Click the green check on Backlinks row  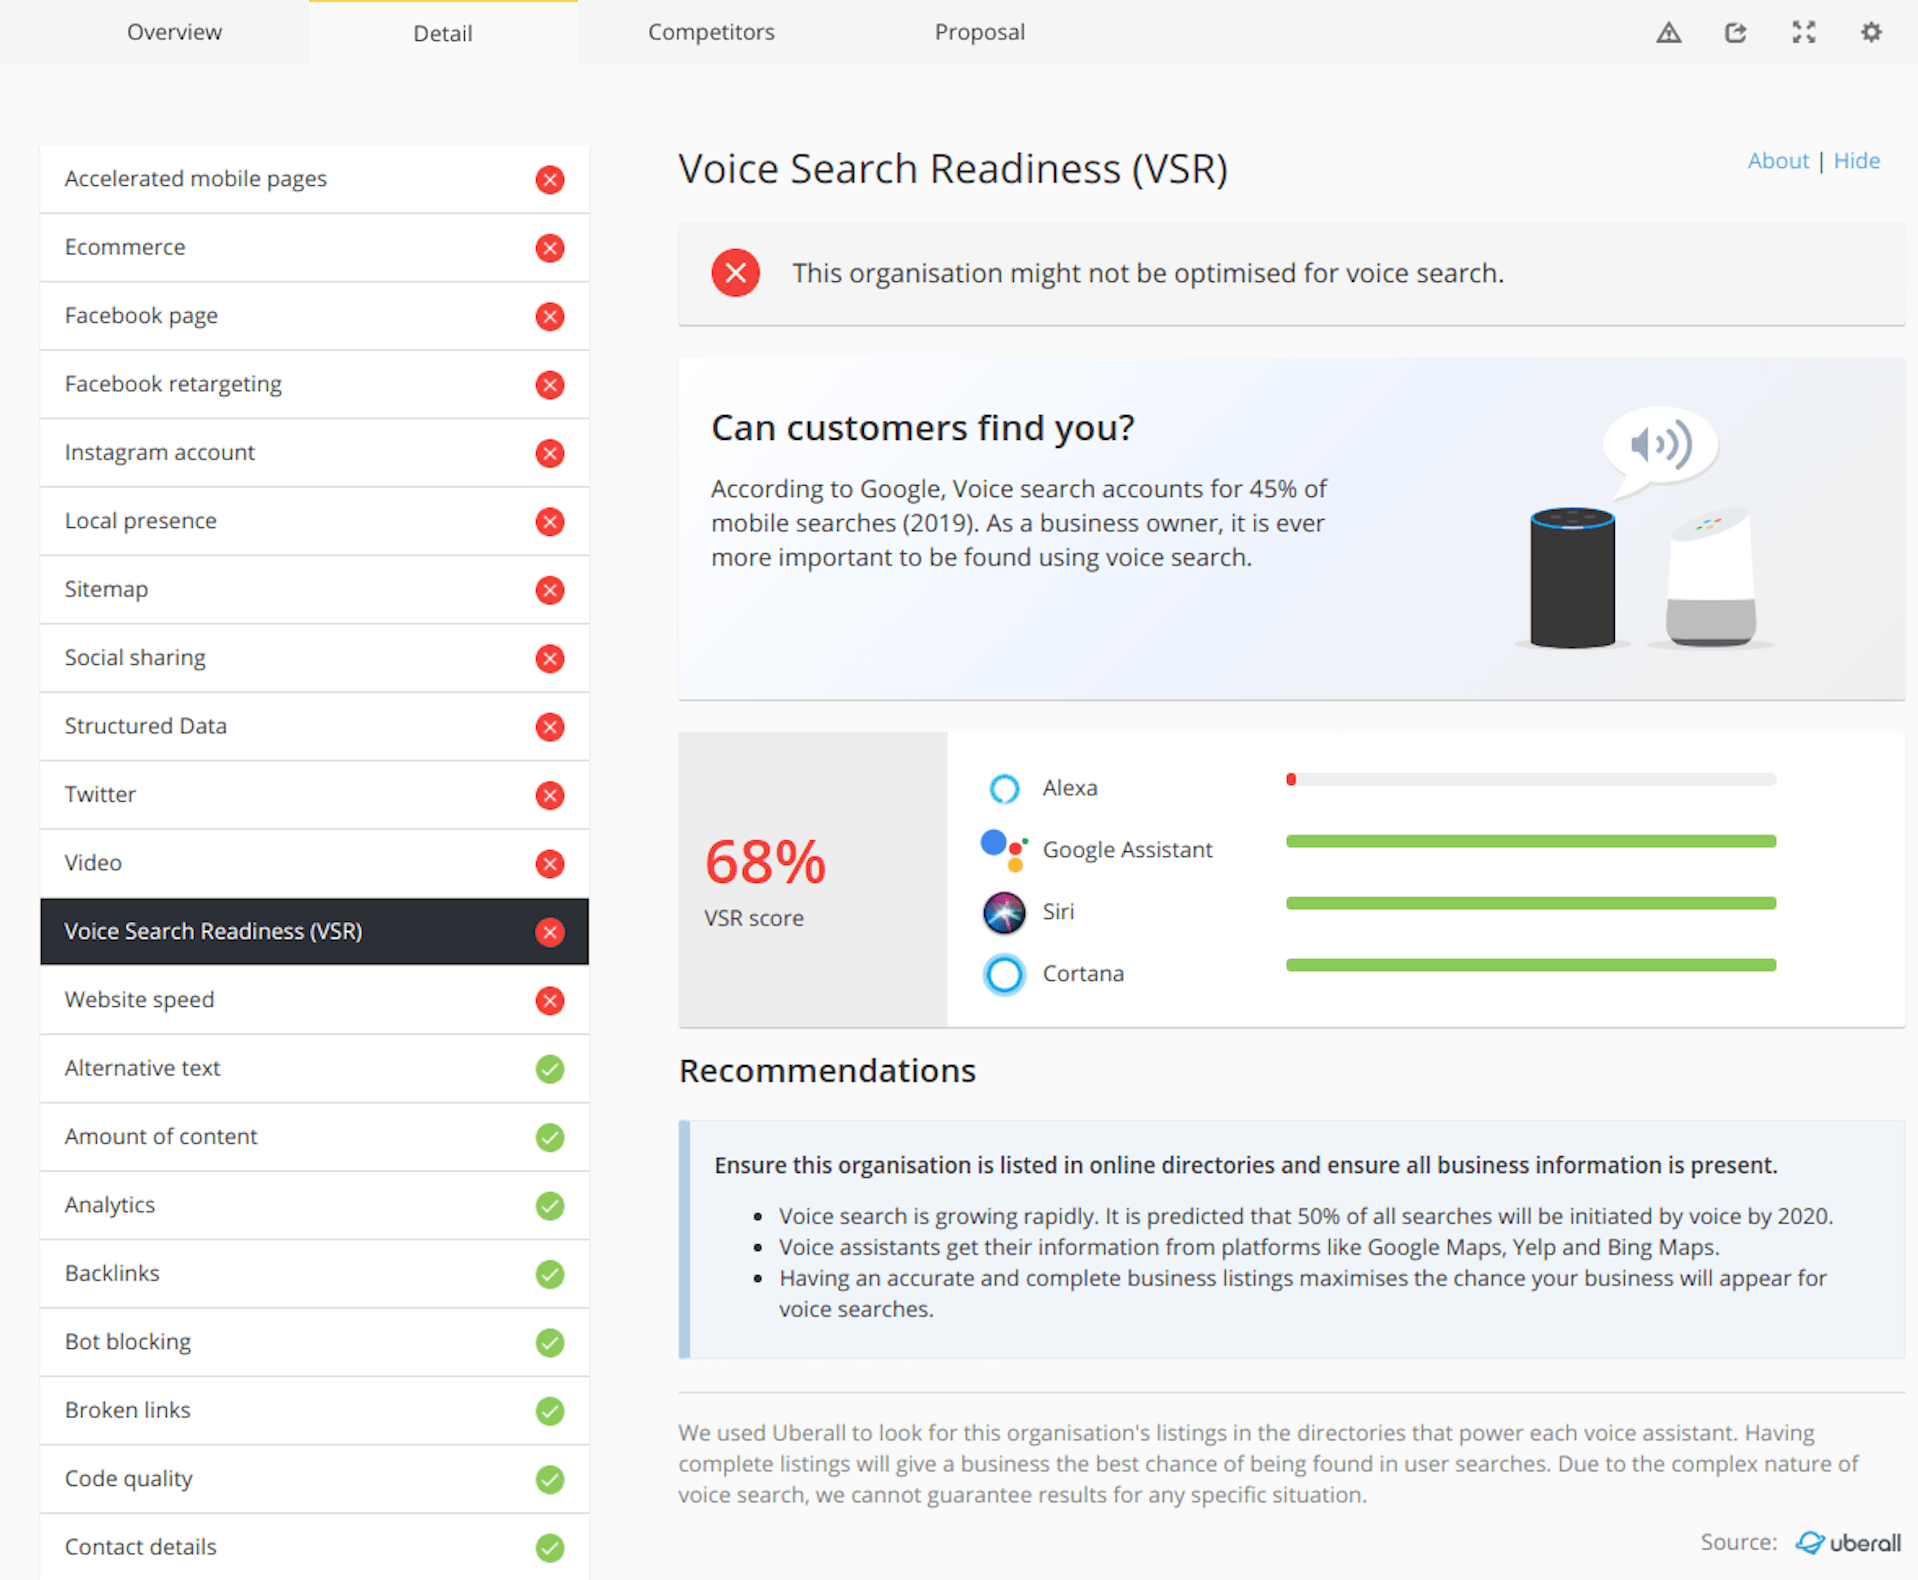coord(550,1274)
